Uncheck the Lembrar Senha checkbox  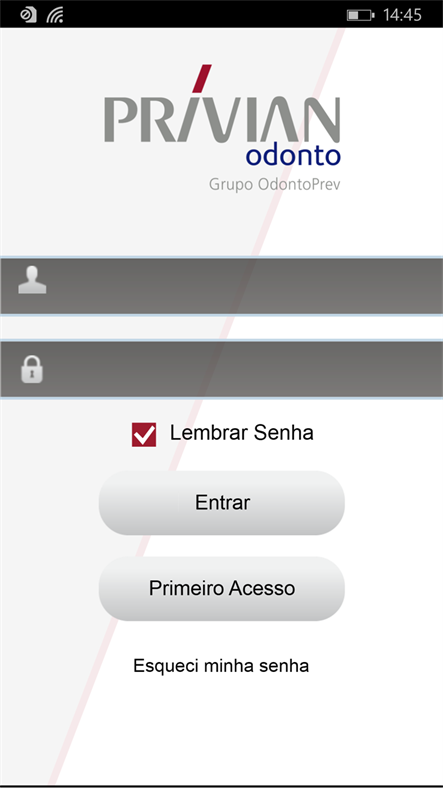[144, 435]
